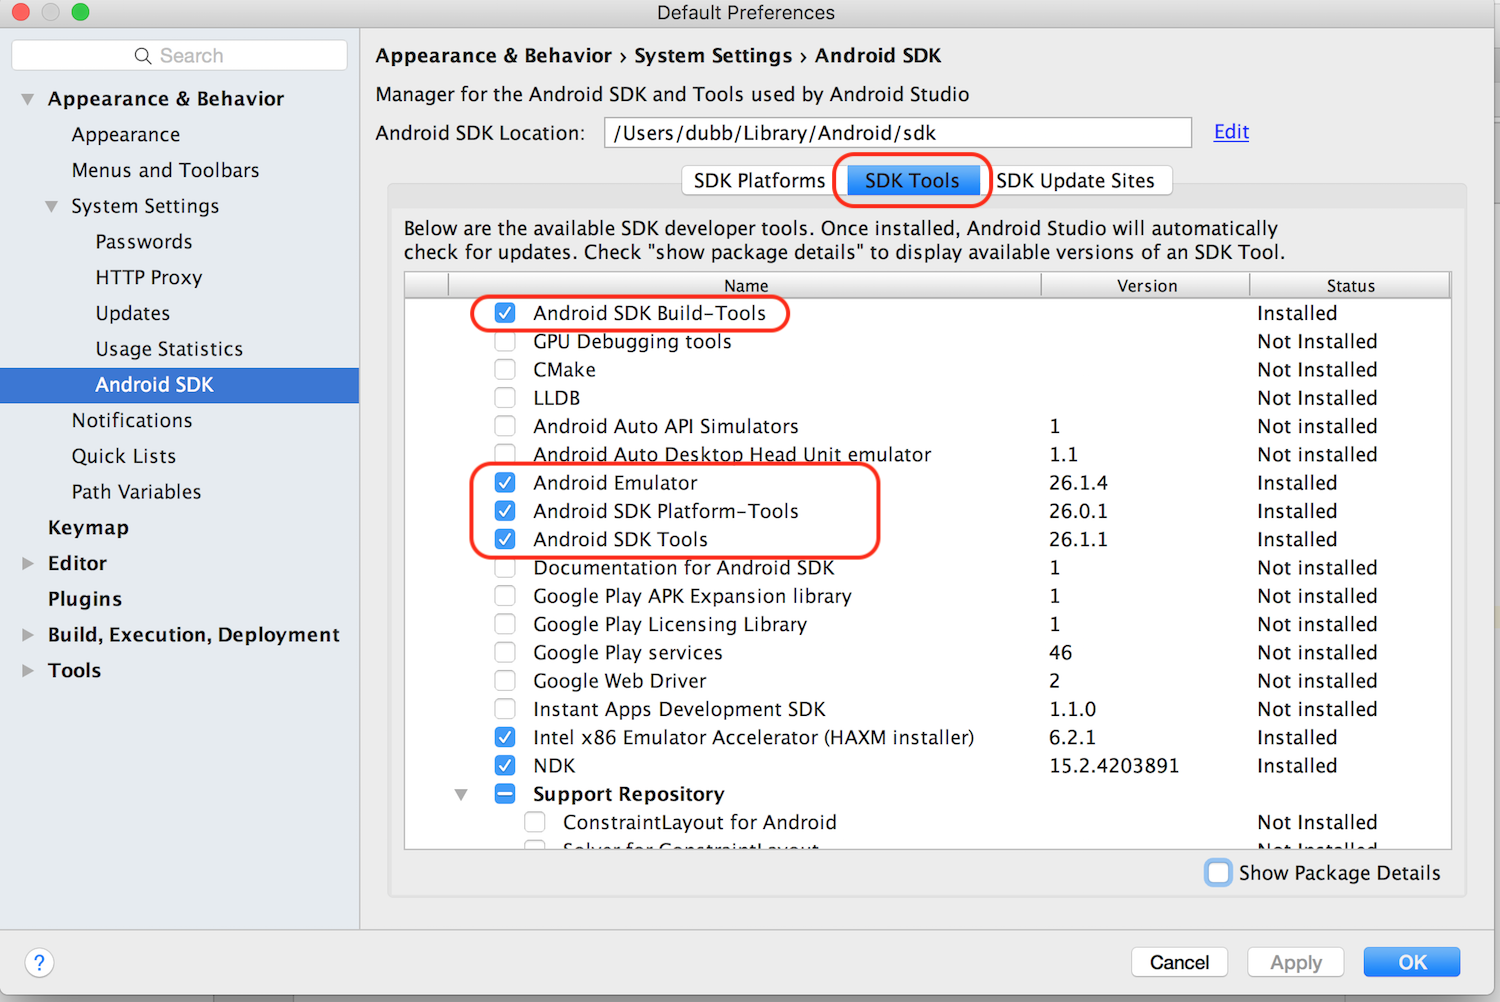This screenshot has width=1500, height=1002.
Task: Click the Status column header
Action: coord(1350,285)
